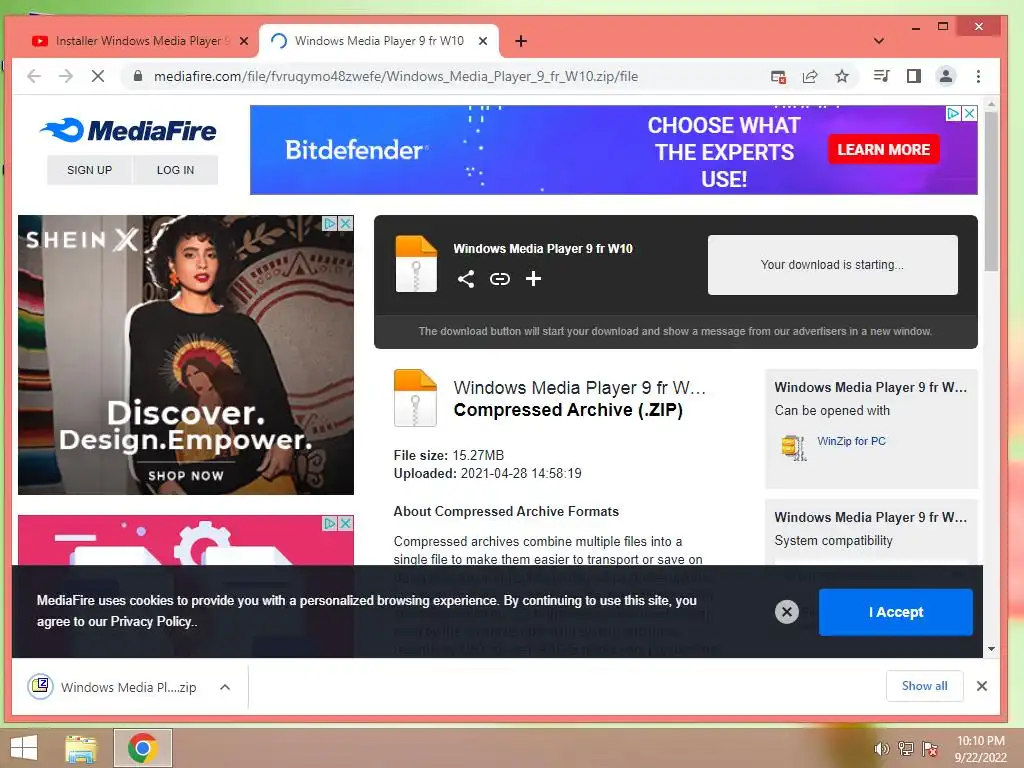
Task: Click the taskbar clock showing 10:10 PM
Action: pyautogui.click(x=980, y=748)
